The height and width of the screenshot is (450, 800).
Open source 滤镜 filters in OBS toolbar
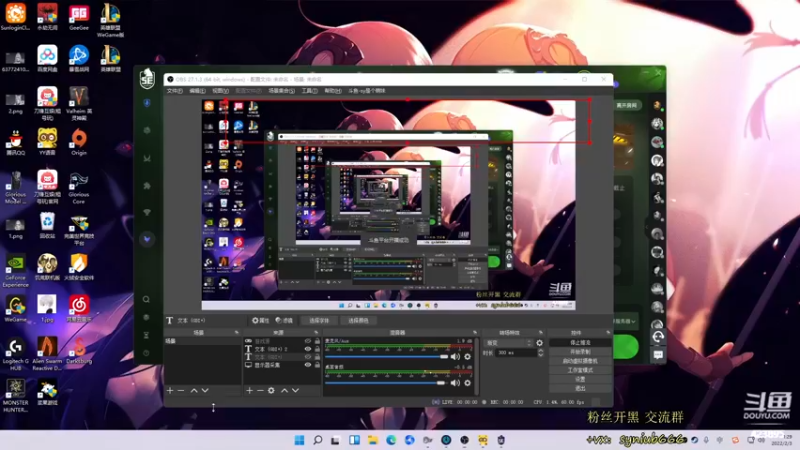[x=284, y=320]
